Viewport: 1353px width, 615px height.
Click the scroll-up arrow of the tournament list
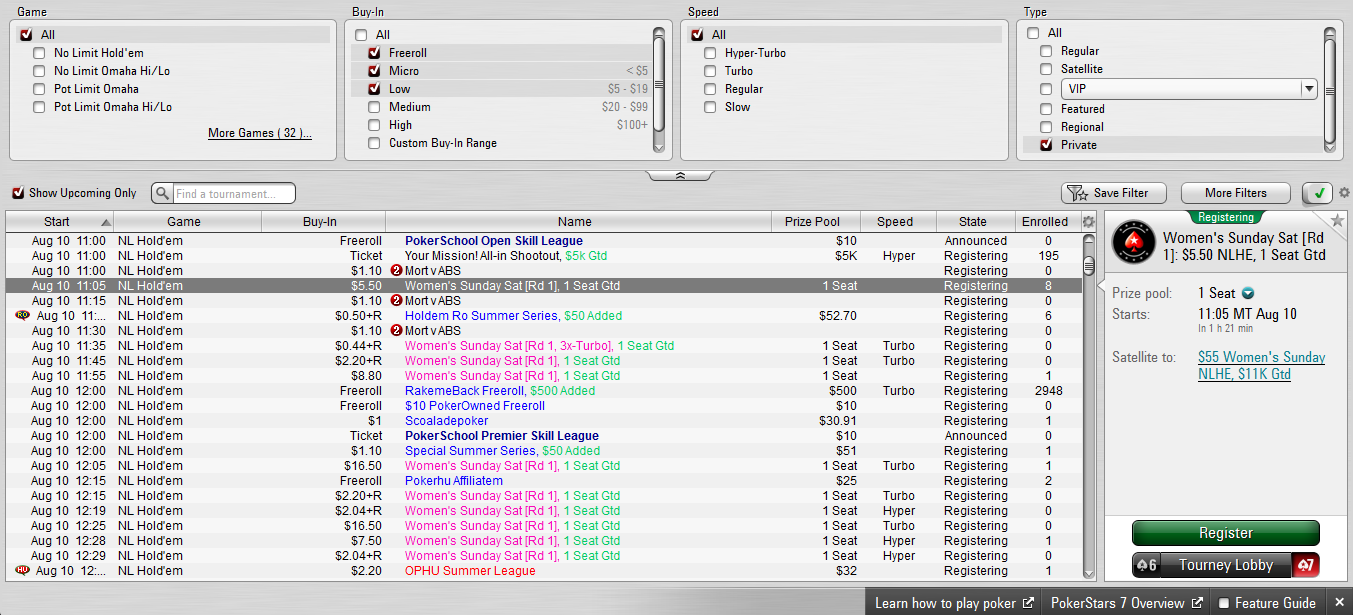(1089, 240)
